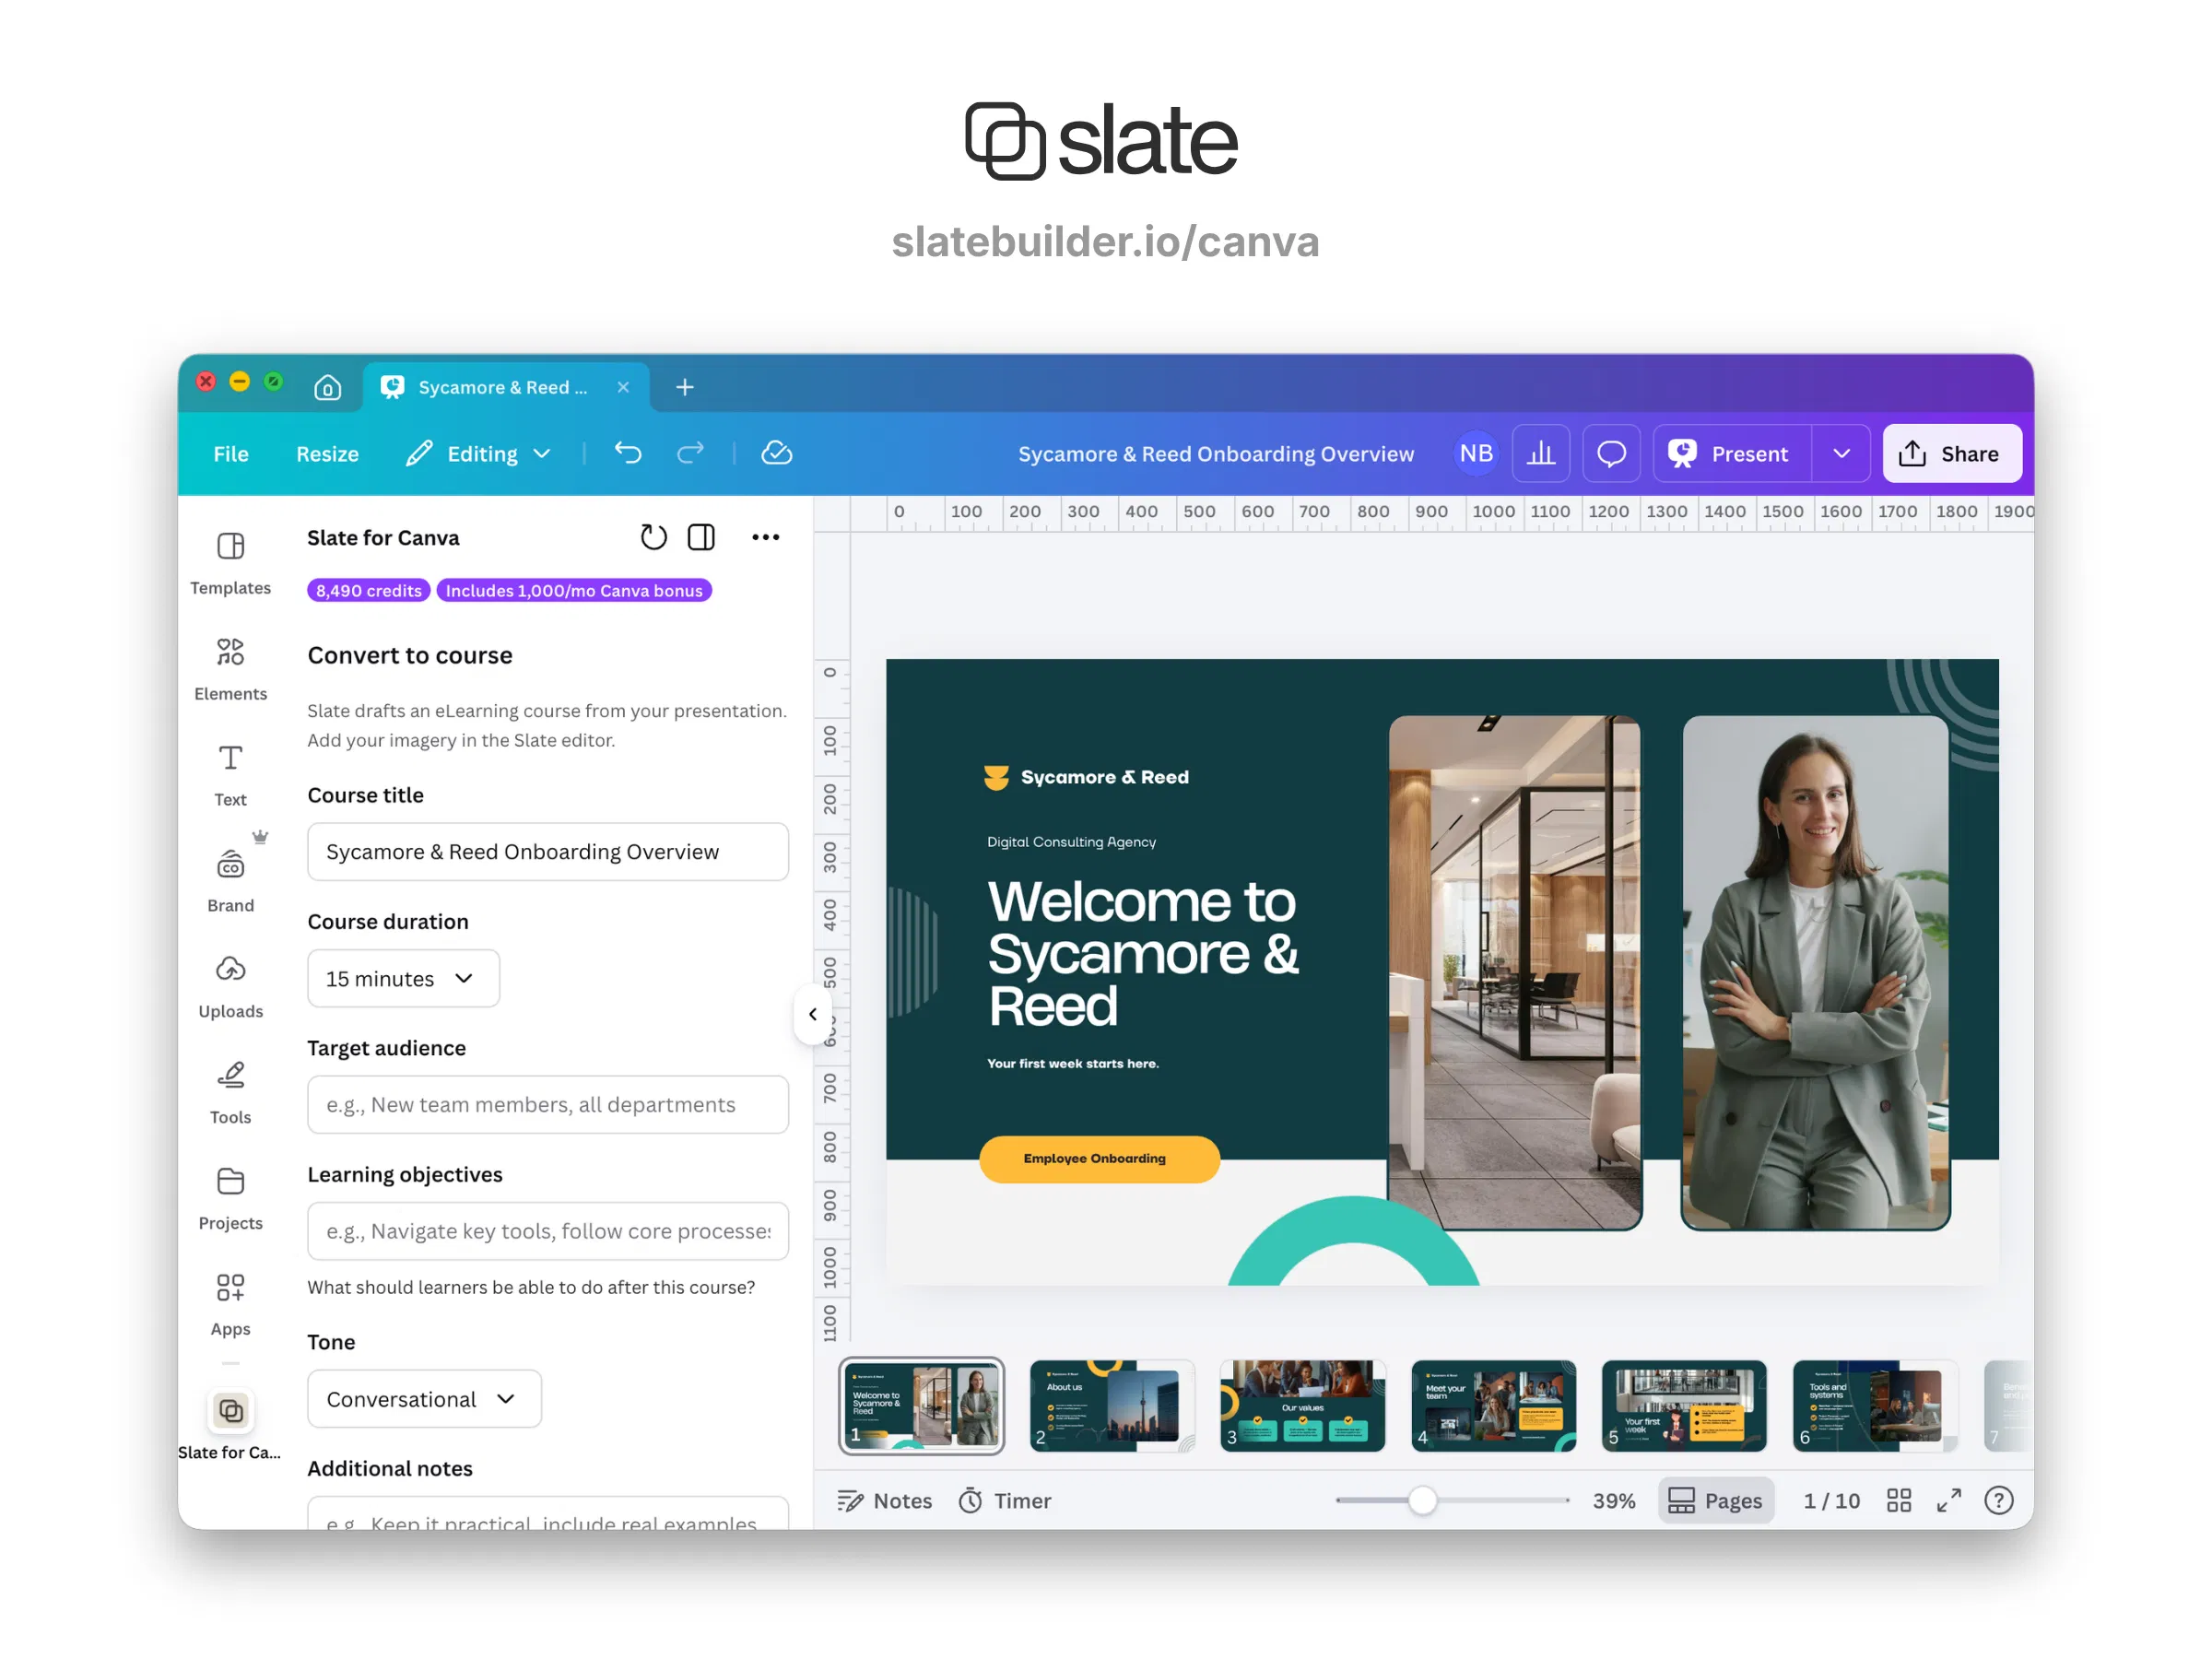Open the Course duration 15 minutes dropdown
The image size is (2212, 1659).
pyautogui.click(x=403, y=978)
